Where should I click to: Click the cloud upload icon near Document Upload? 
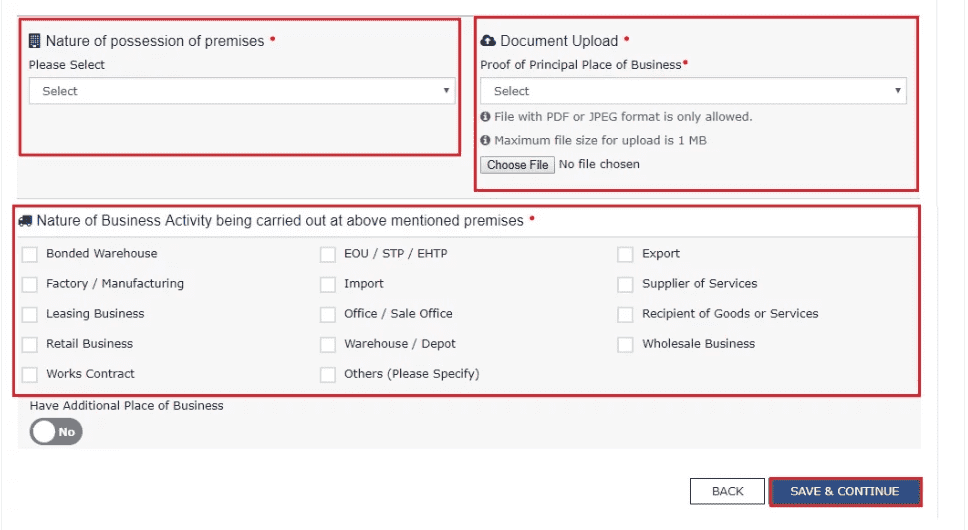point(488,41)
